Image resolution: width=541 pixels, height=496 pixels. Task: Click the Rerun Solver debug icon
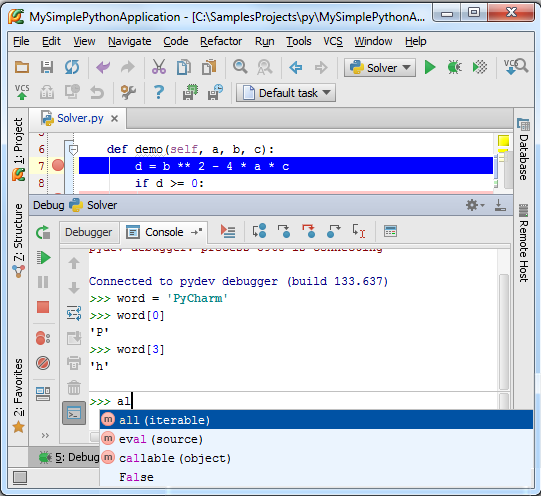click(x=43, y=232)
